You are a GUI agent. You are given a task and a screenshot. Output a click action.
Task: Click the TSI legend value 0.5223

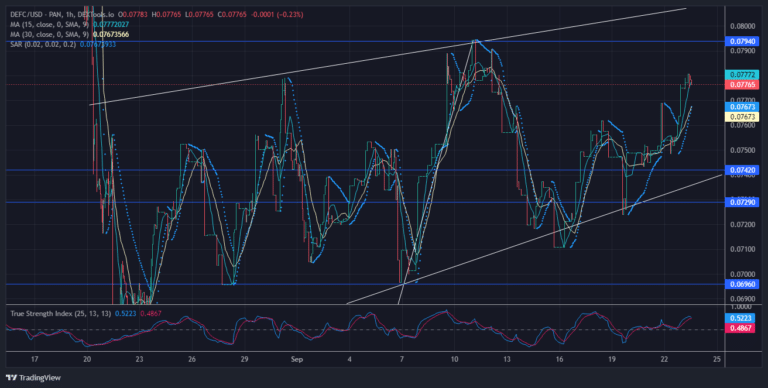click(x=125, y=314)
